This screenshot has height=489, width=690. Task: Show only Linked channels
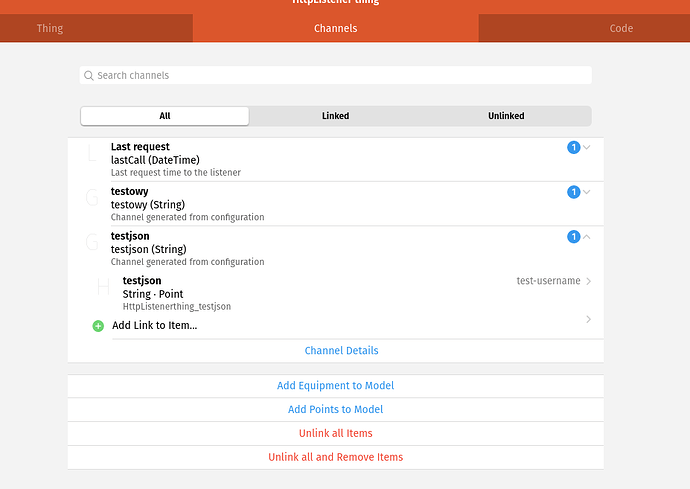tap(335, 116)
